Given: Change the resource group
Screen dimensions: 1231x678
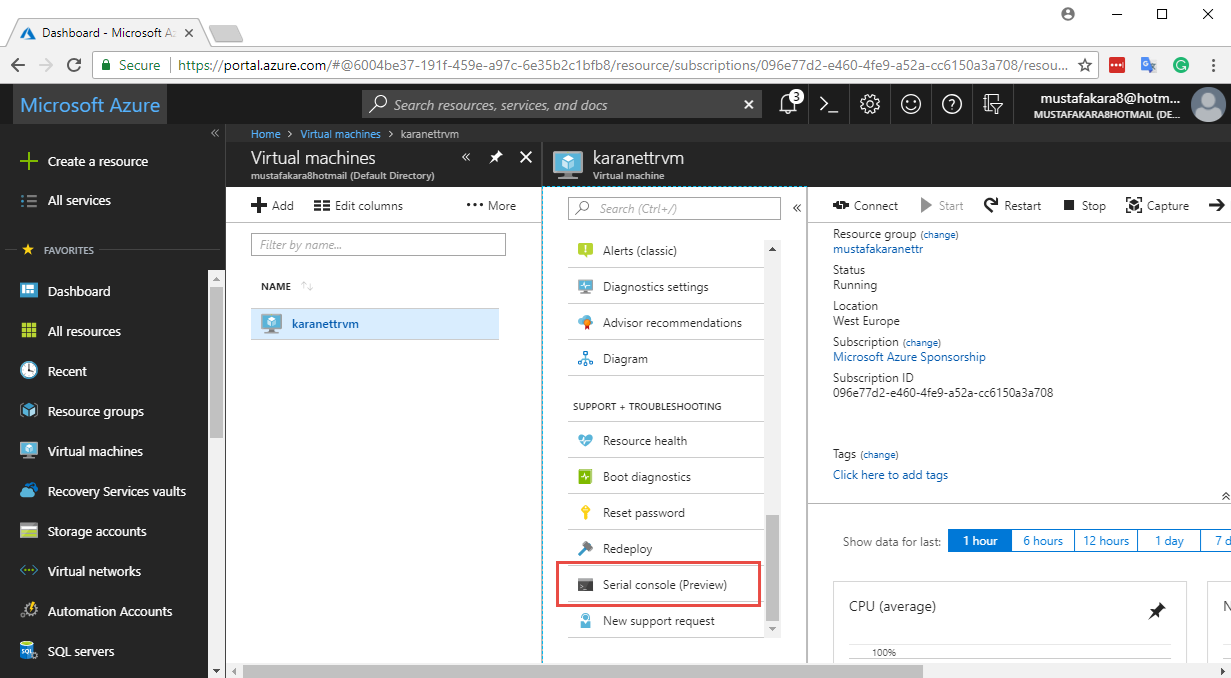Looking at the screenshot, I should click(939, 234).
